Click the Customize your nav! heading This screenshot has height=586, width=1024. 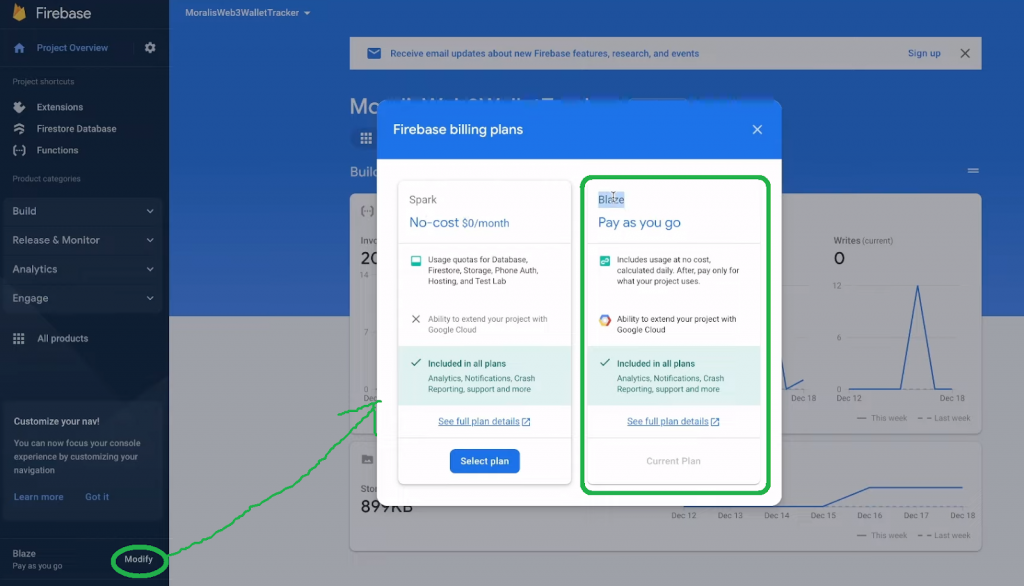point(57,421)
